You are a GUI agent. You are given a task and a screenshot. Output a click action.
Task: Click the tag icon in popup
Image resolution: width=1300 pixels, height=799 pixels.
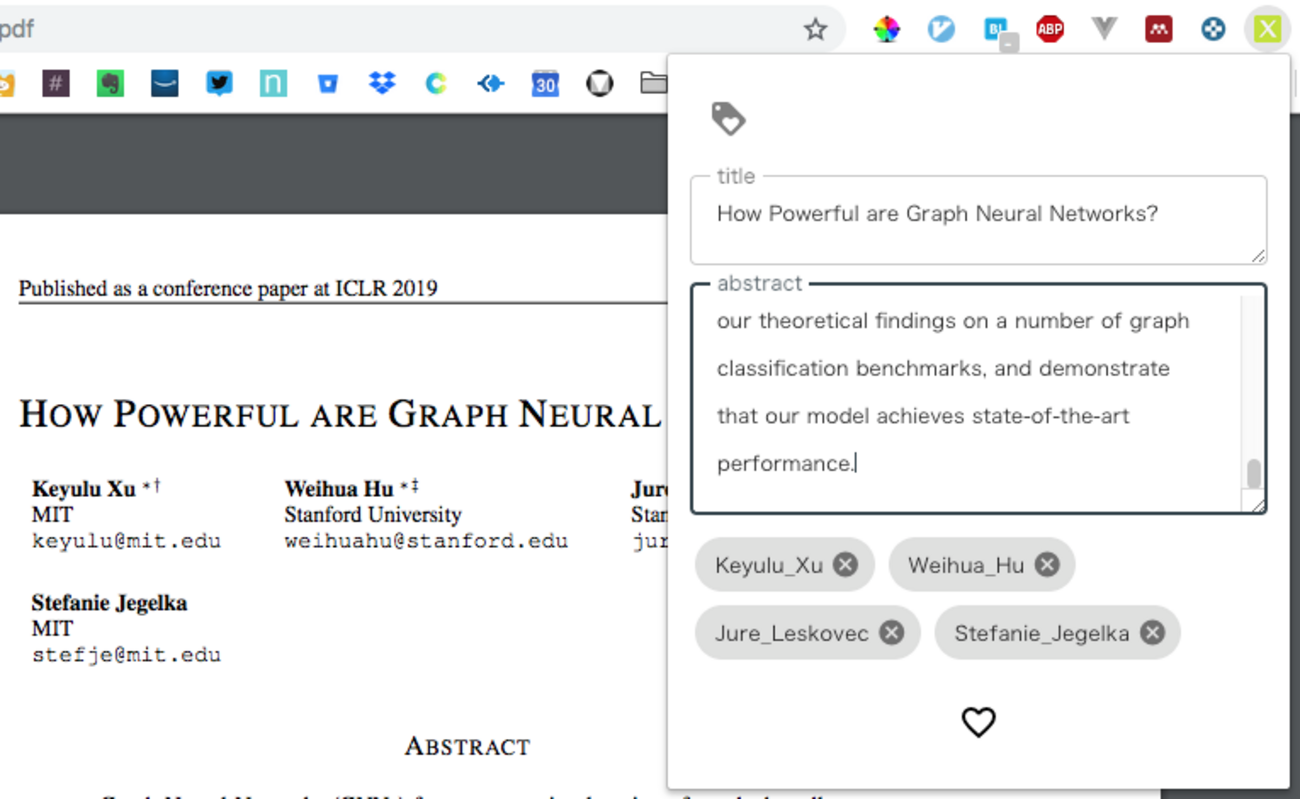(728, 119)
